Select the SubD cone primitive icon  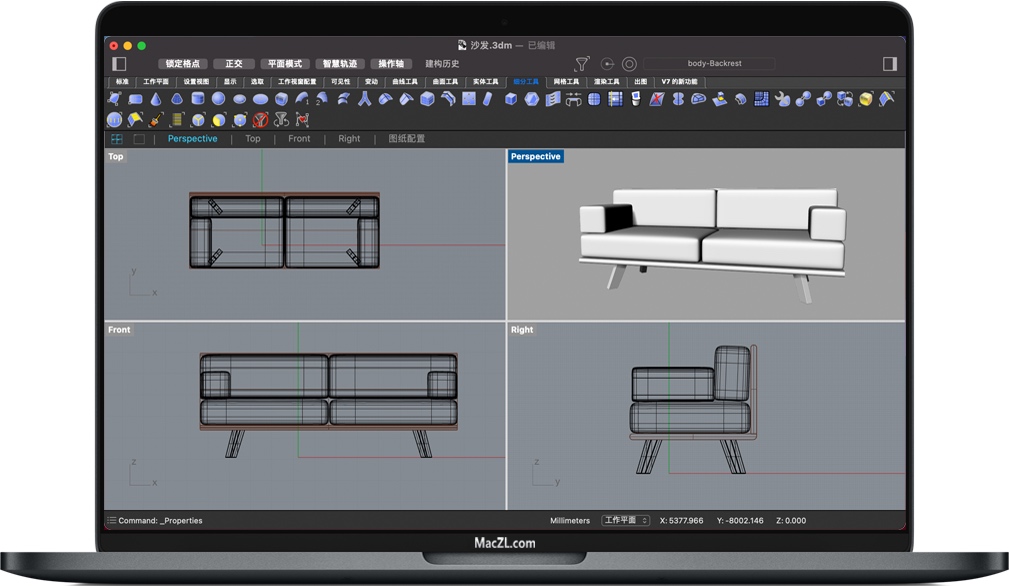coord(156,99)
